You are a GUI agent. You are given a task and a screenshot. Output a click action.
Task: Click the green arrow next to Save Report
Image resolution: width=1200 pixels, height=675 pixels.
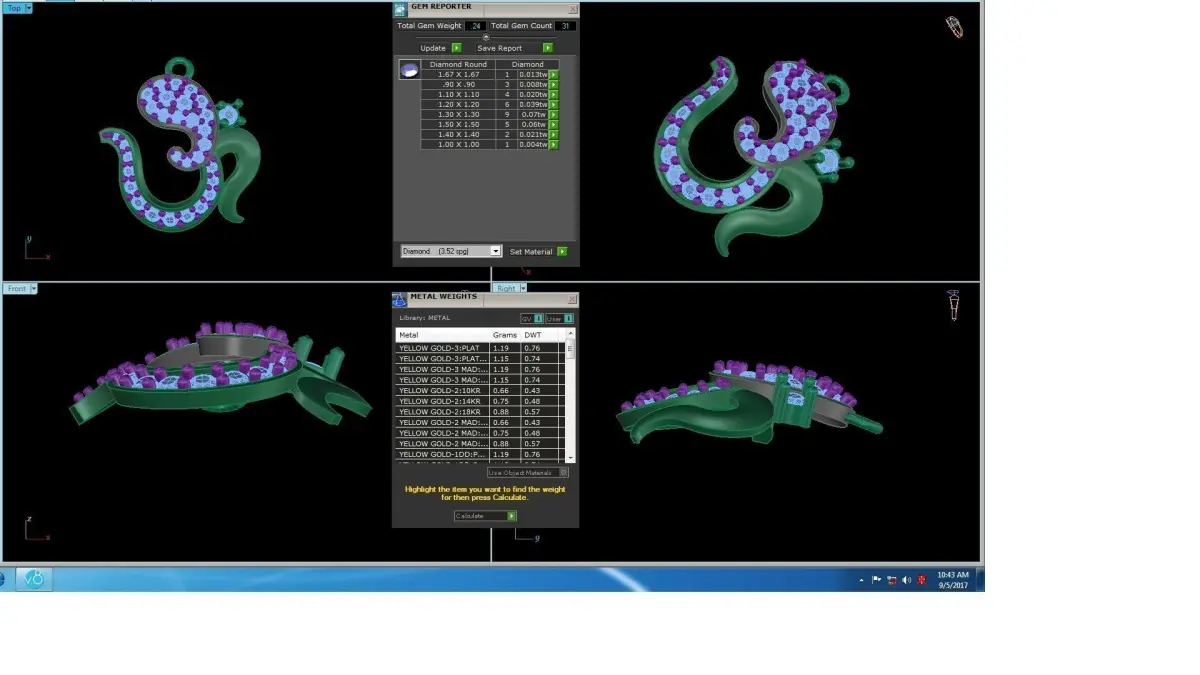(x=548, y=48)
